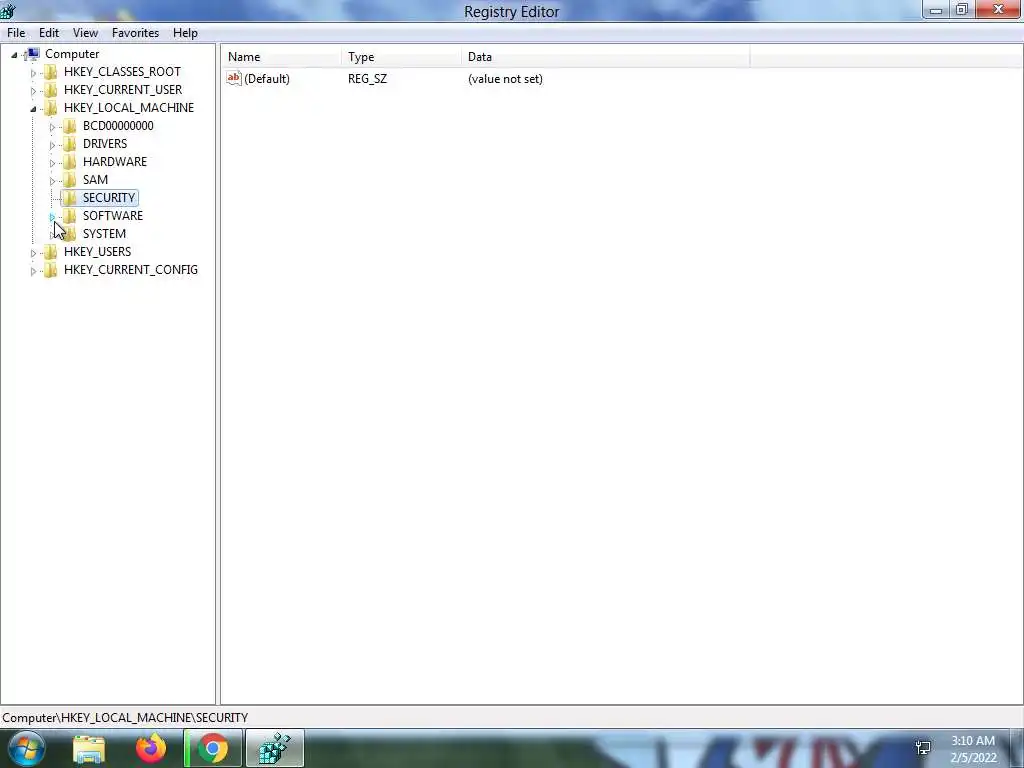
Task: Click the SAM folder icon
Action: coord(70,180)
